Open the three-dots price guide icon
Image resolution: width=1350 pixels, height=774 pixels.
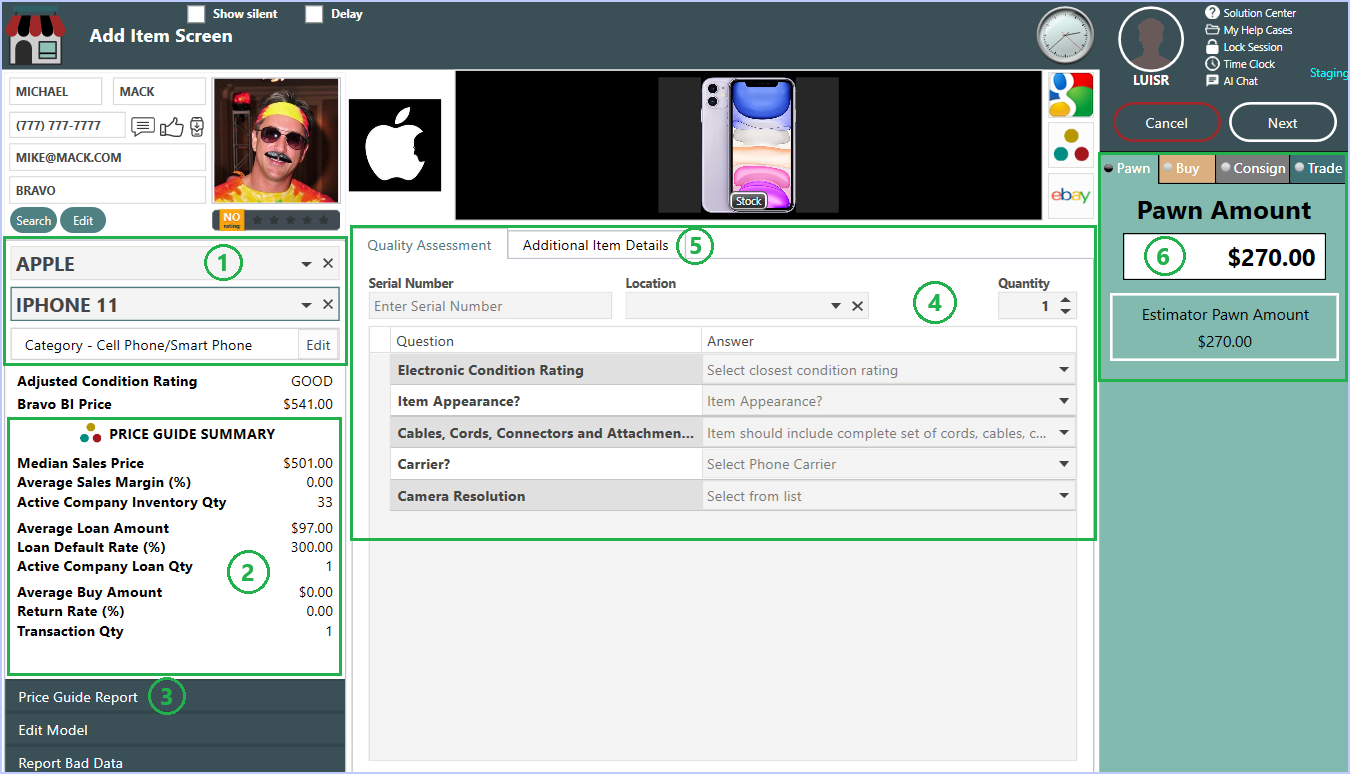tap(1070, 145)
